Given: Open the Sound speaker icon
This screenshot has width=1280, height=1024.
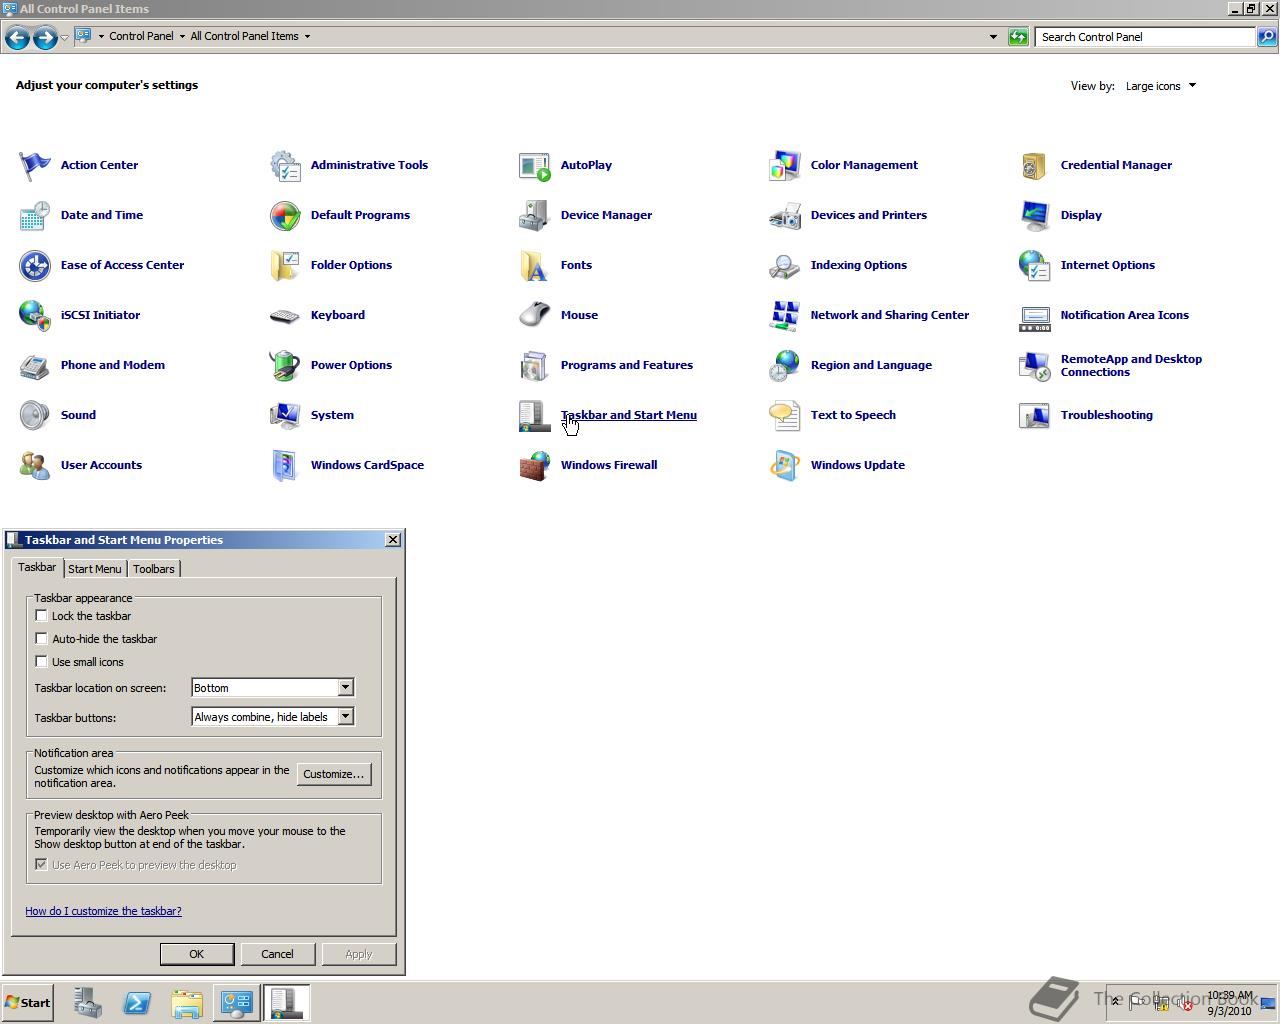Looking at the screenshot, I should (x=35, y=415).
